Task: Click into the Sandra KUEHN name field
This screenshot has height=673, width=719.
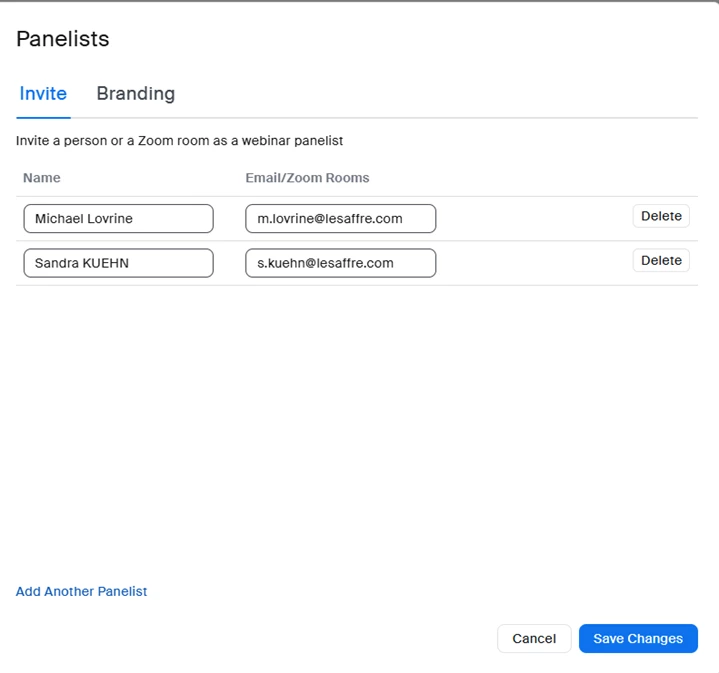Action: (x=118, y=262)
